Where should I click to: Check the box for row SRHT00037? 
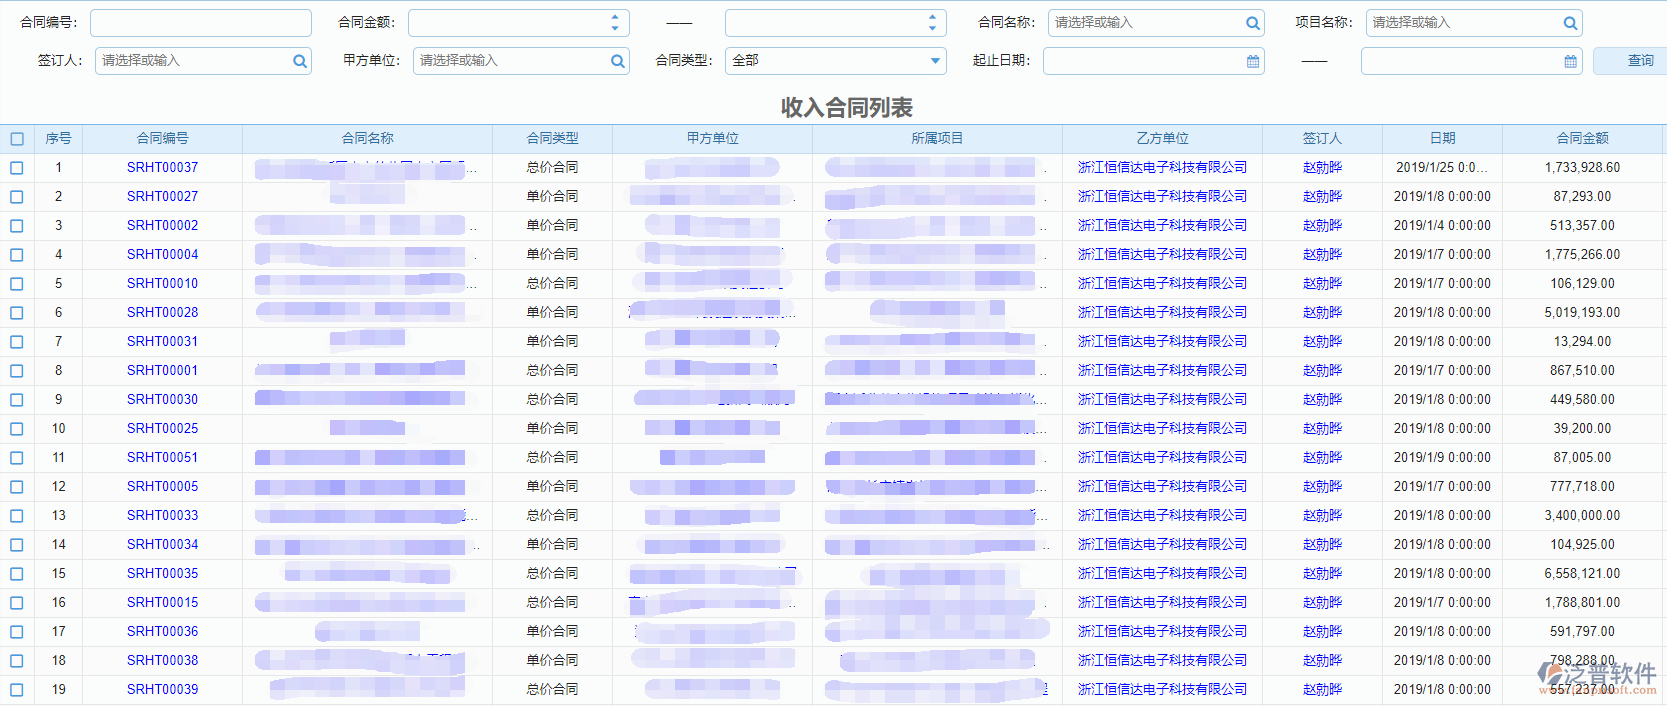[x=17, y=168]
